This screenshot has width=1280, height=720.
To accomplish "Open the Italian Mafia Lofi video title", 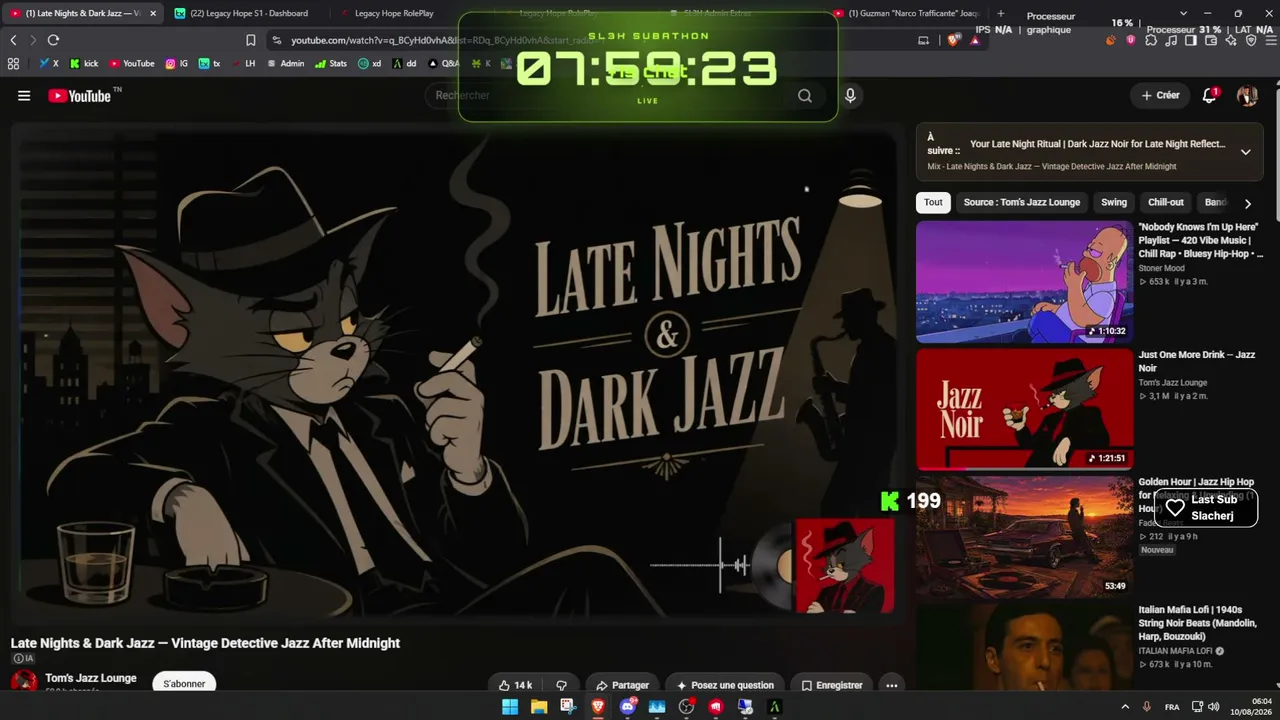I will point(1199,623).
